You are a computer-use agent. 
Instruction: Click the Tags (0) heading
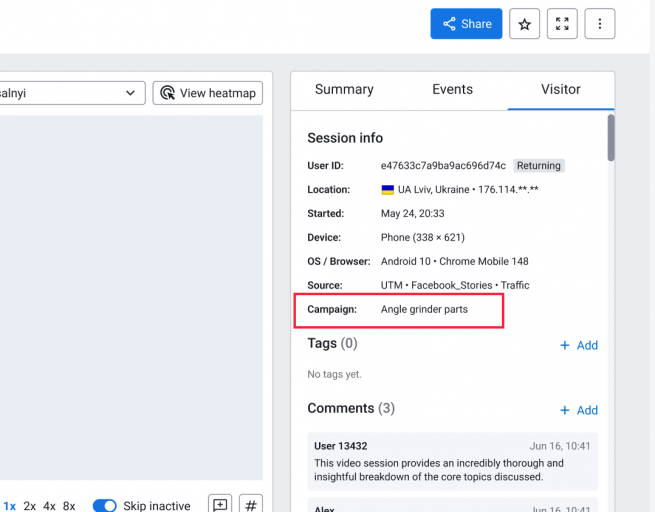pyautogui.click(x=333, y=343)
